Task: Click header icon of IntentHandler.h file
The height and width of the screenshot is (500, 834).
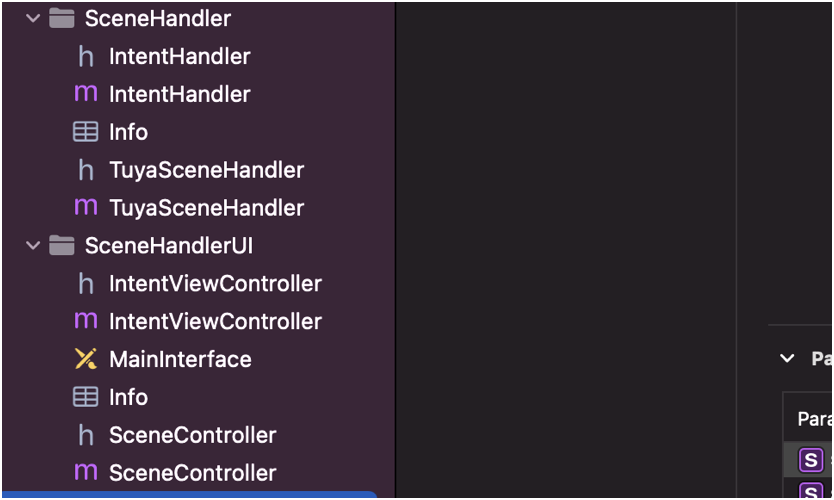Action: click(86, 56)
